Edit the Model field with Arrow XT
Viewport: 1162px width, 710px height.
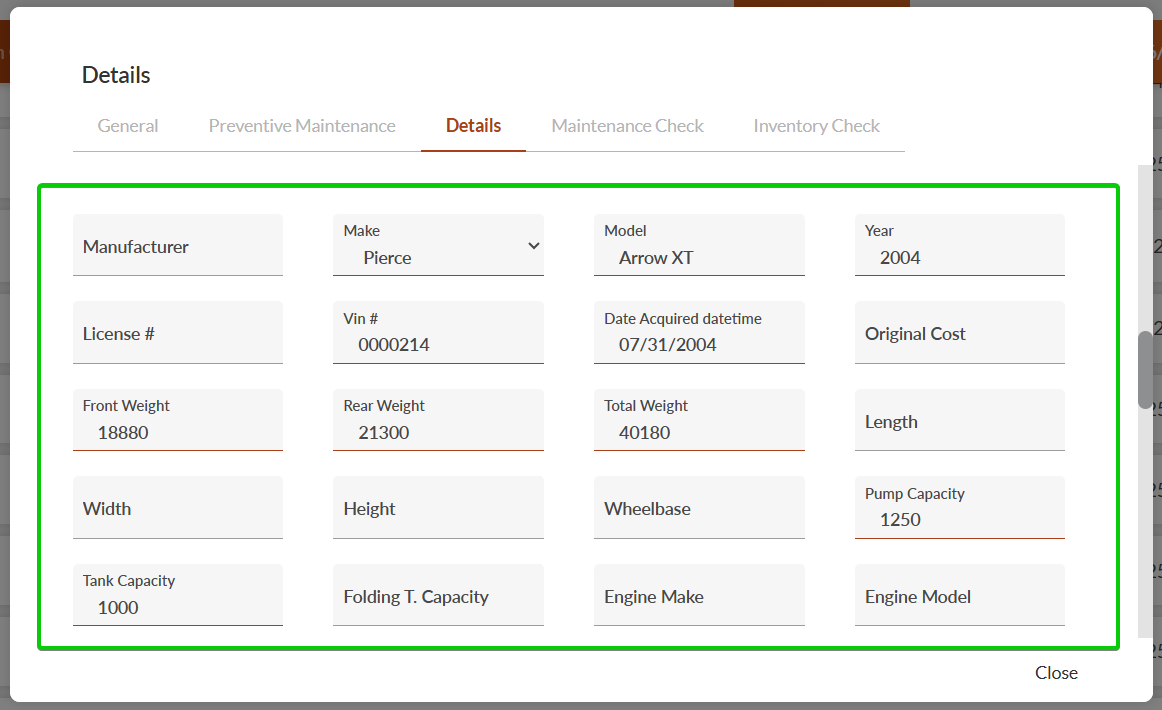tap(698, 257)
